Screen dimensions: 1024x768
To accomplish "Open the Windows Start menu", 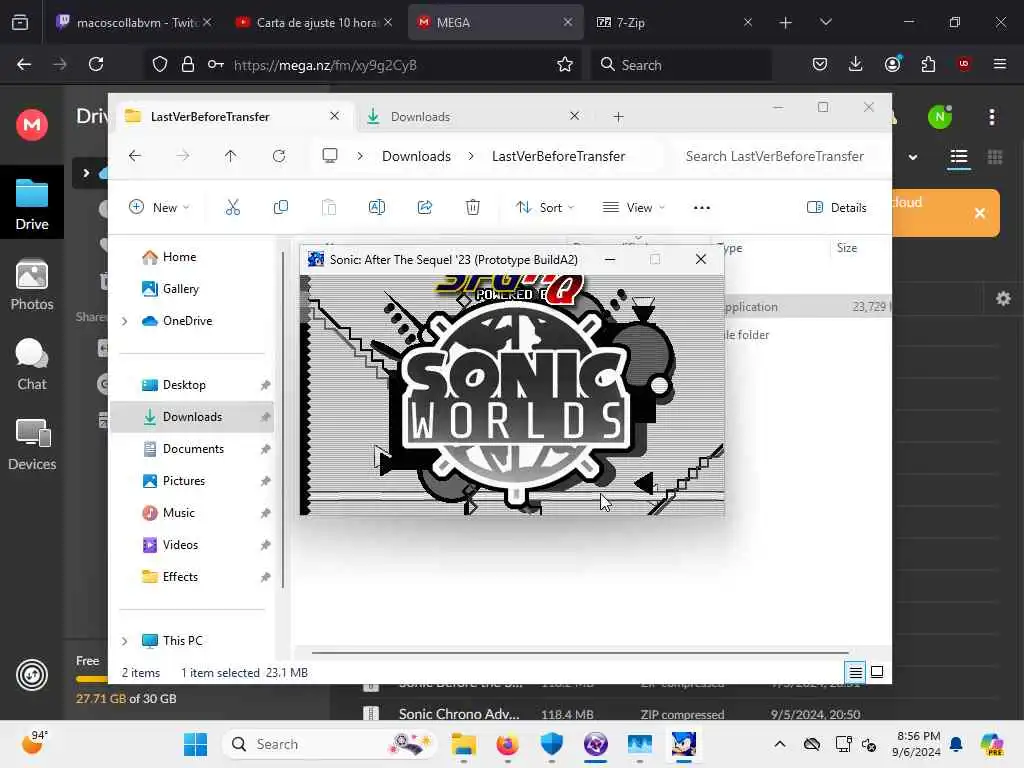I will point(195,744).
